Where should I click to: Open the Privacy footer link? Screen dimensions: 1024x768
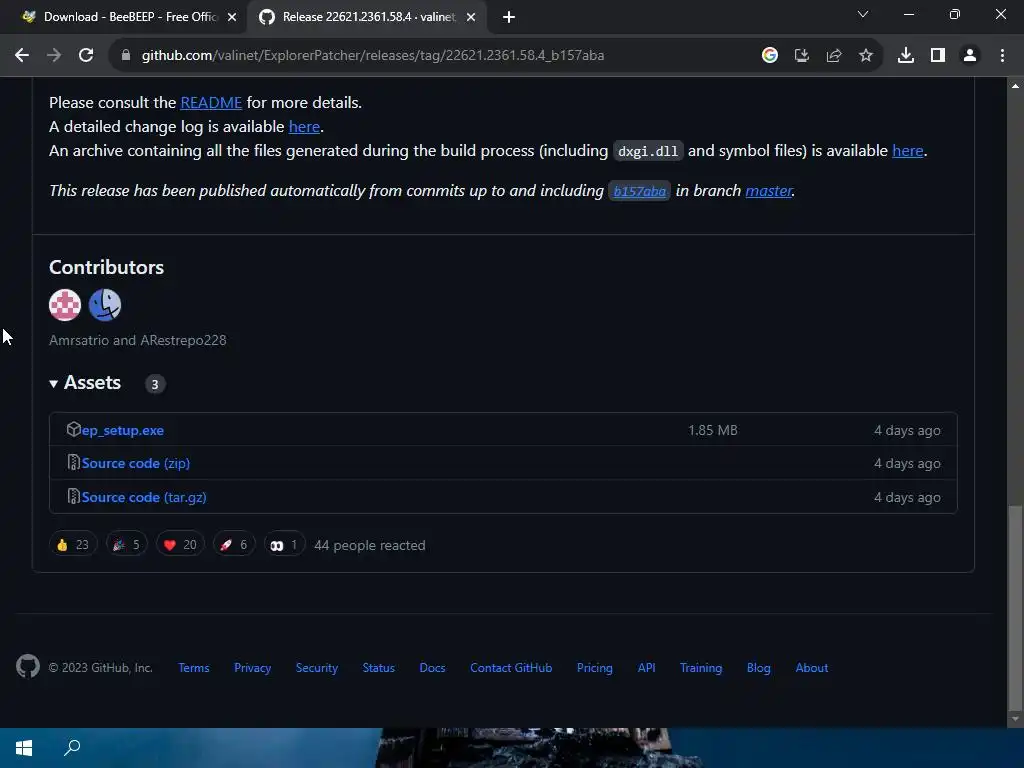253,668
